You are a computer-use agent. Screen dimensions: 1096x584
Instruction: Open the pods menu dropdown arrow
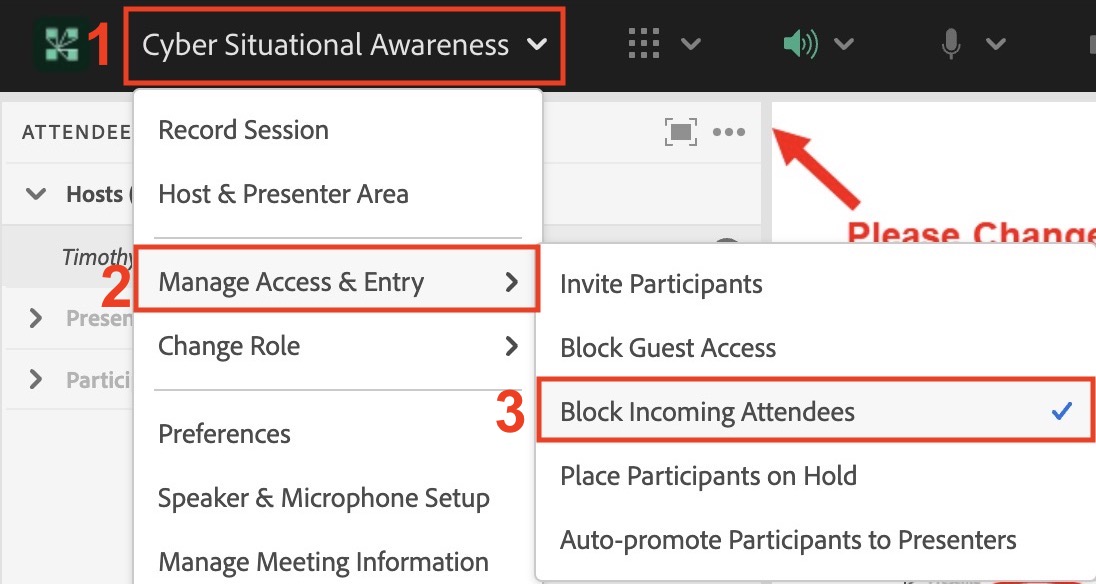tap(690, 45)
